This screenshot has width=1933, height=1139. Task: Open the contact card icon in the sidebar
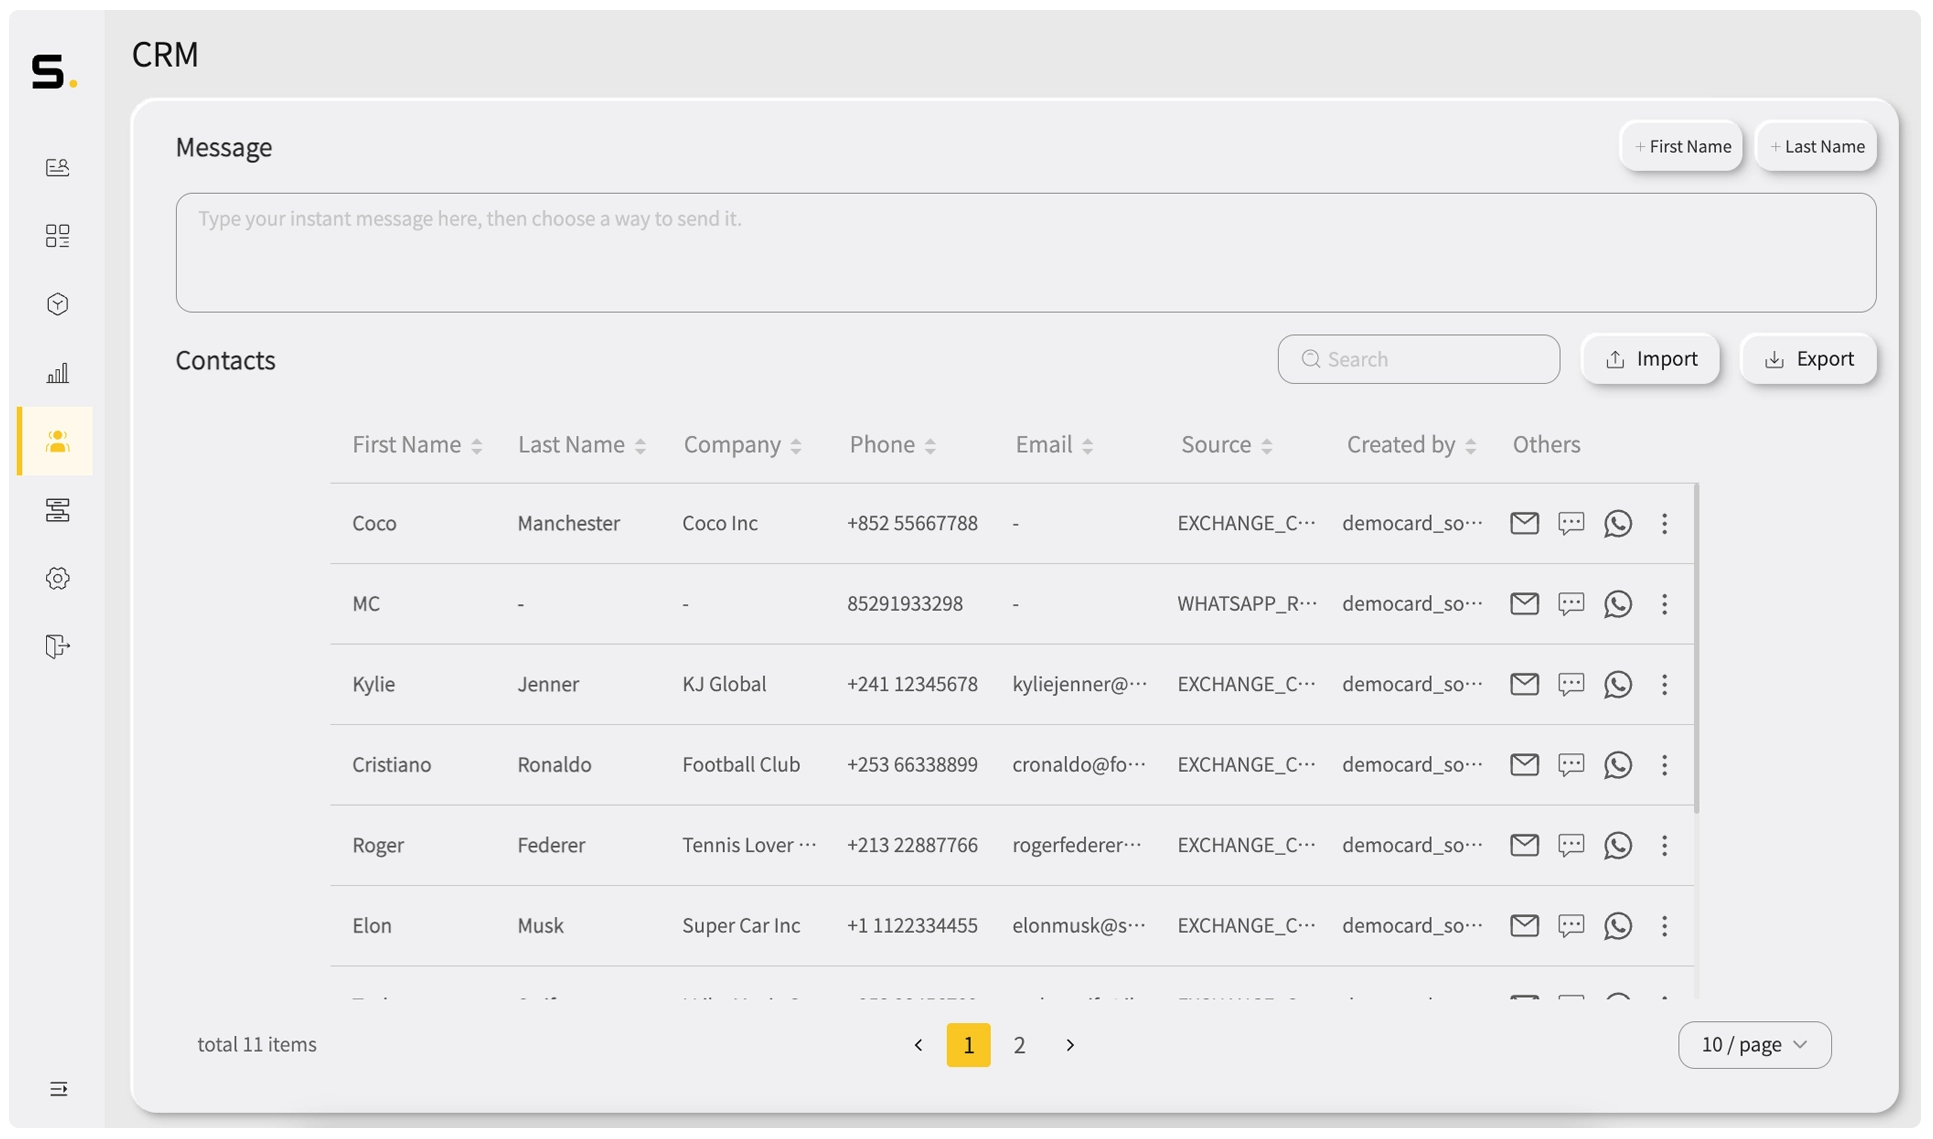[x=57, y=167]
